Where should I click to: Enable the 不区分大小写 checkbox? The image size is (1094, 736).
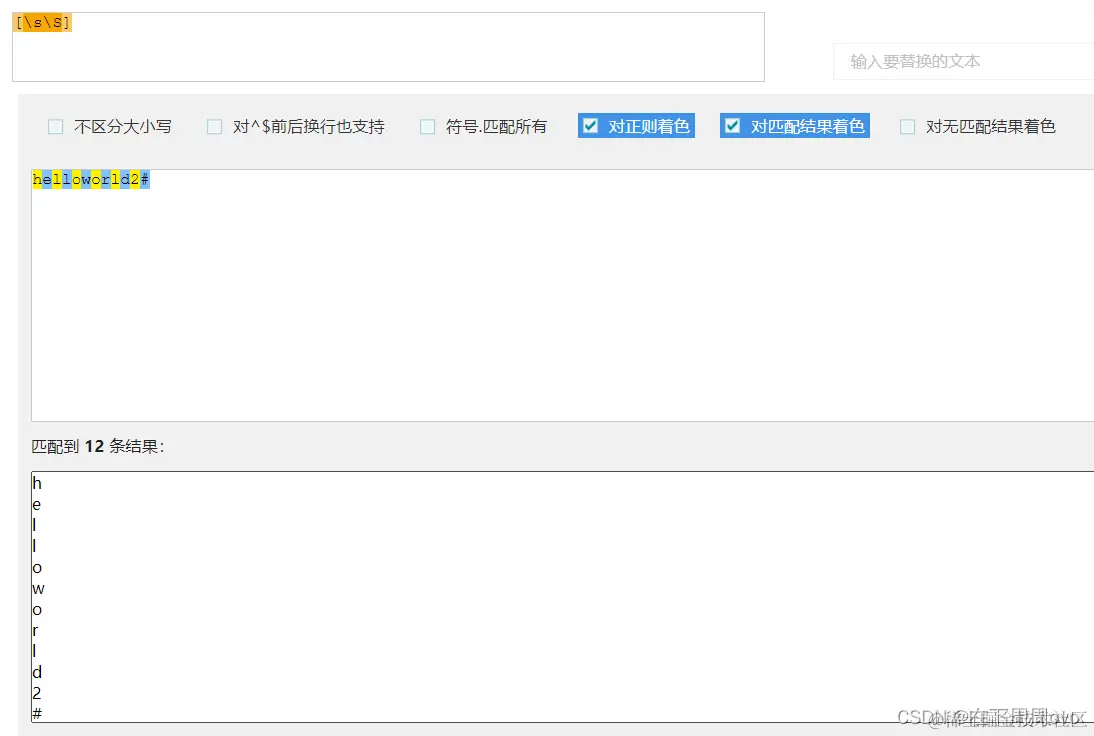tap(55, 126)
